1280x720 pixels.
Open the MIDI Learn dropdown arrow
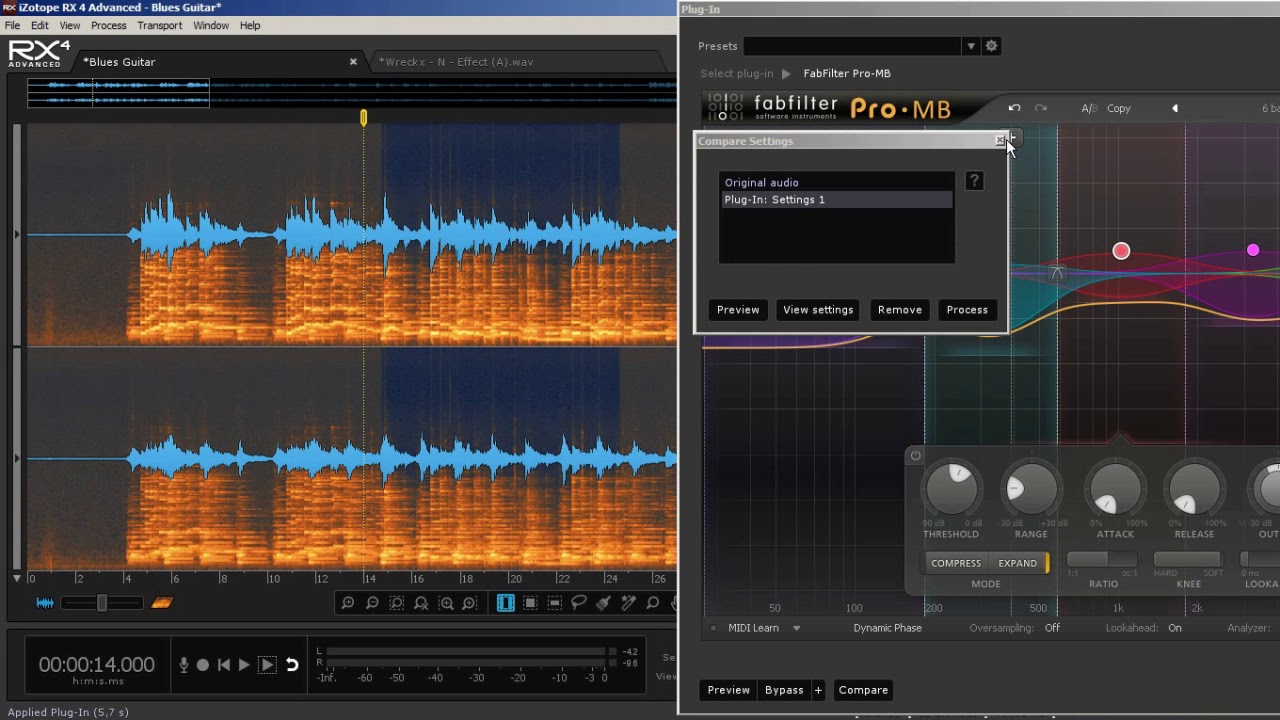(797, 628)
